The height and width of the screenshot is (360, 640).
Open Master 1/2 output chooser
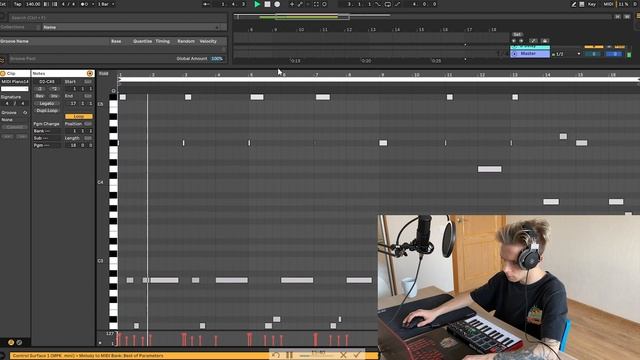click(566, 54)
